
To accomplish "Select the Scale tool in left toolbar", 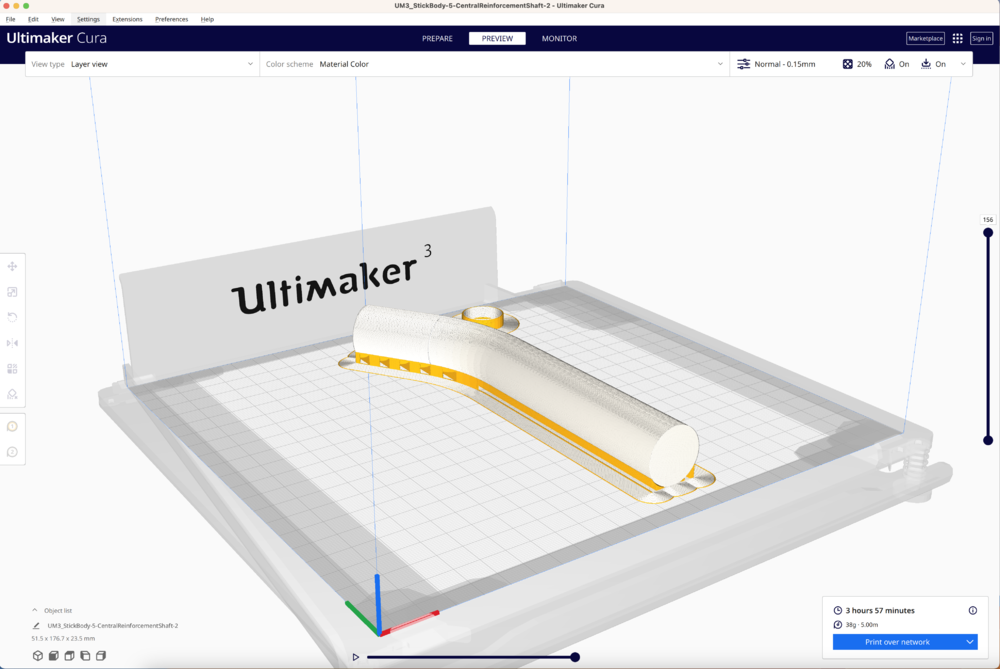I will tap(12, 292).
